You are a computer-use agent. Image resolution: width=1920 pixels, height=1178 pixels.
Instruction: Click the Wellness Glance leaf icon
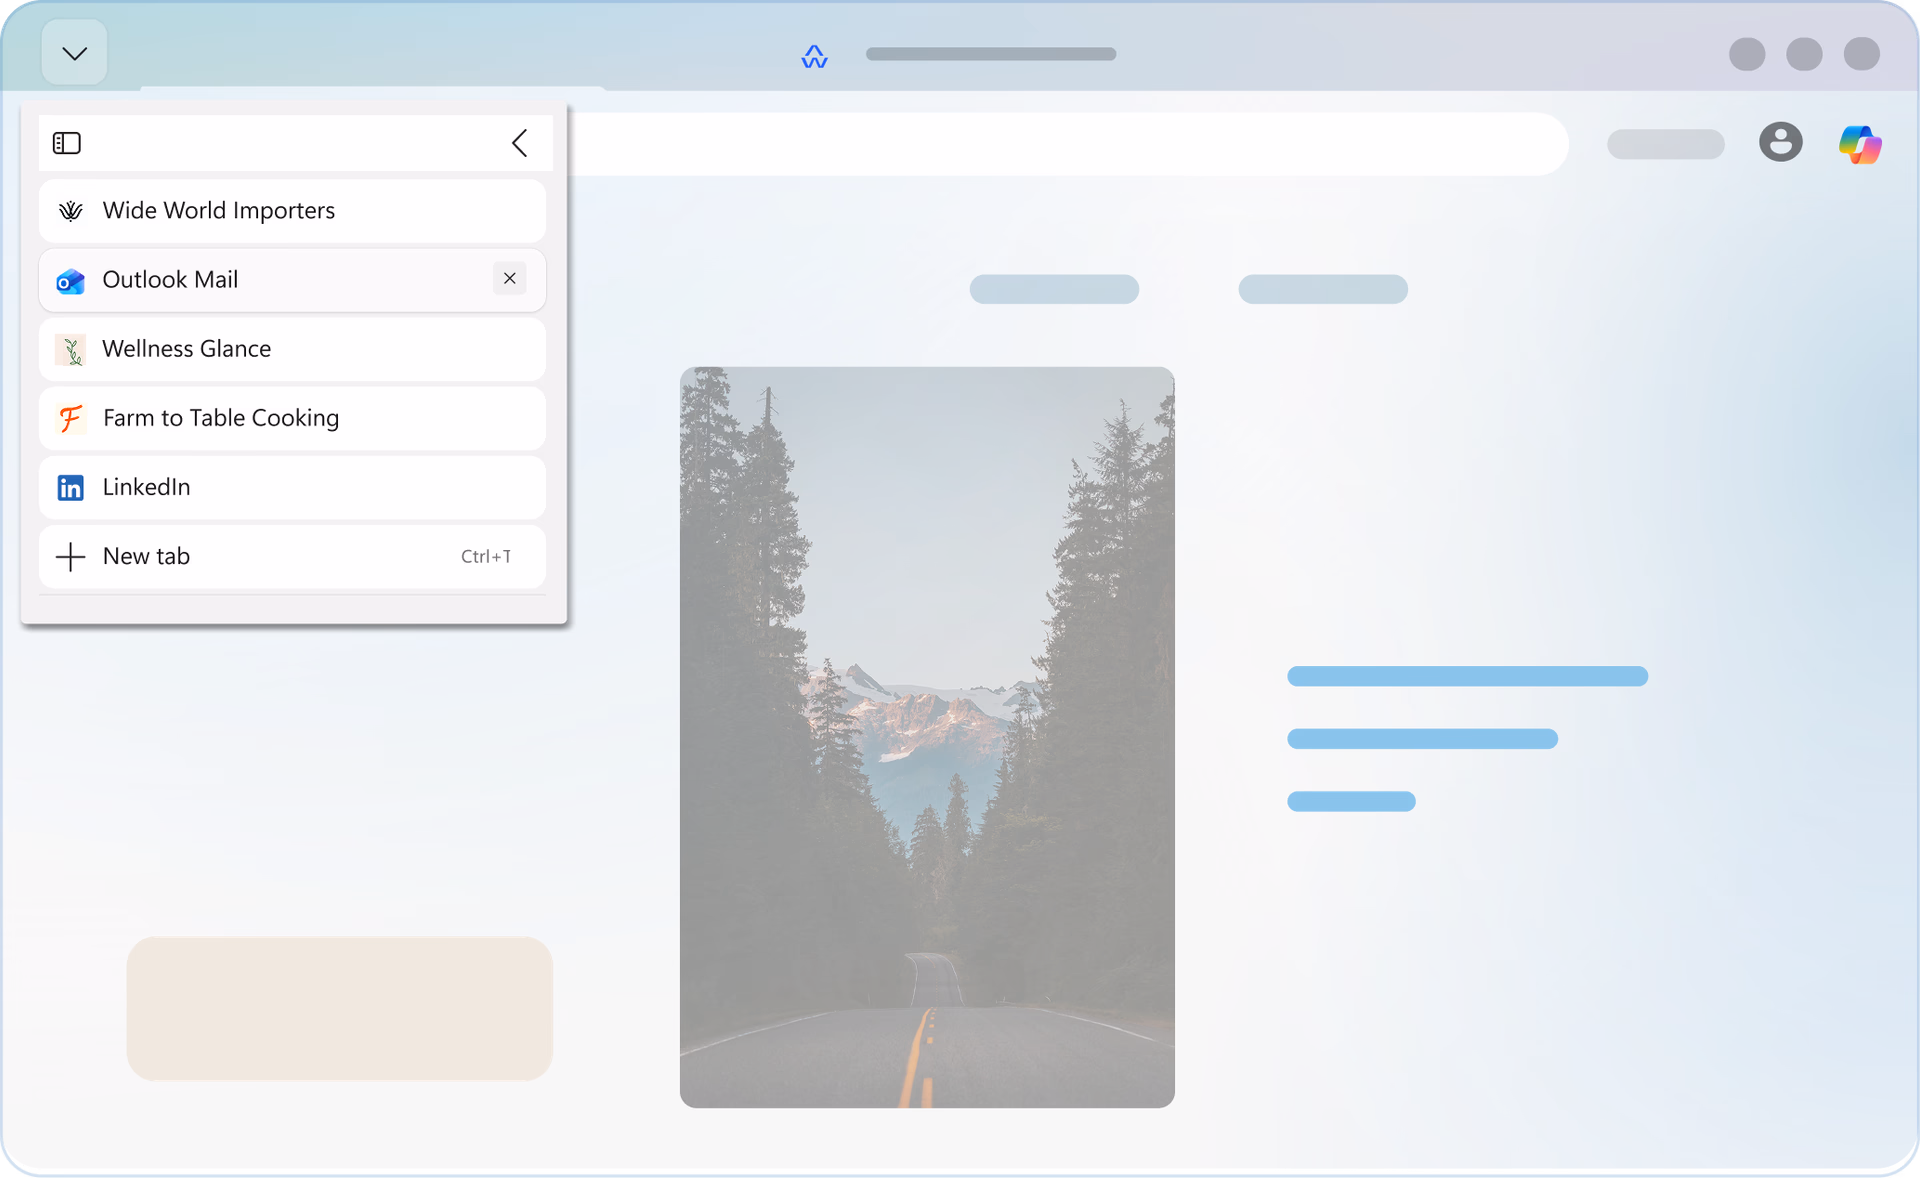click(x=70, y=350)
